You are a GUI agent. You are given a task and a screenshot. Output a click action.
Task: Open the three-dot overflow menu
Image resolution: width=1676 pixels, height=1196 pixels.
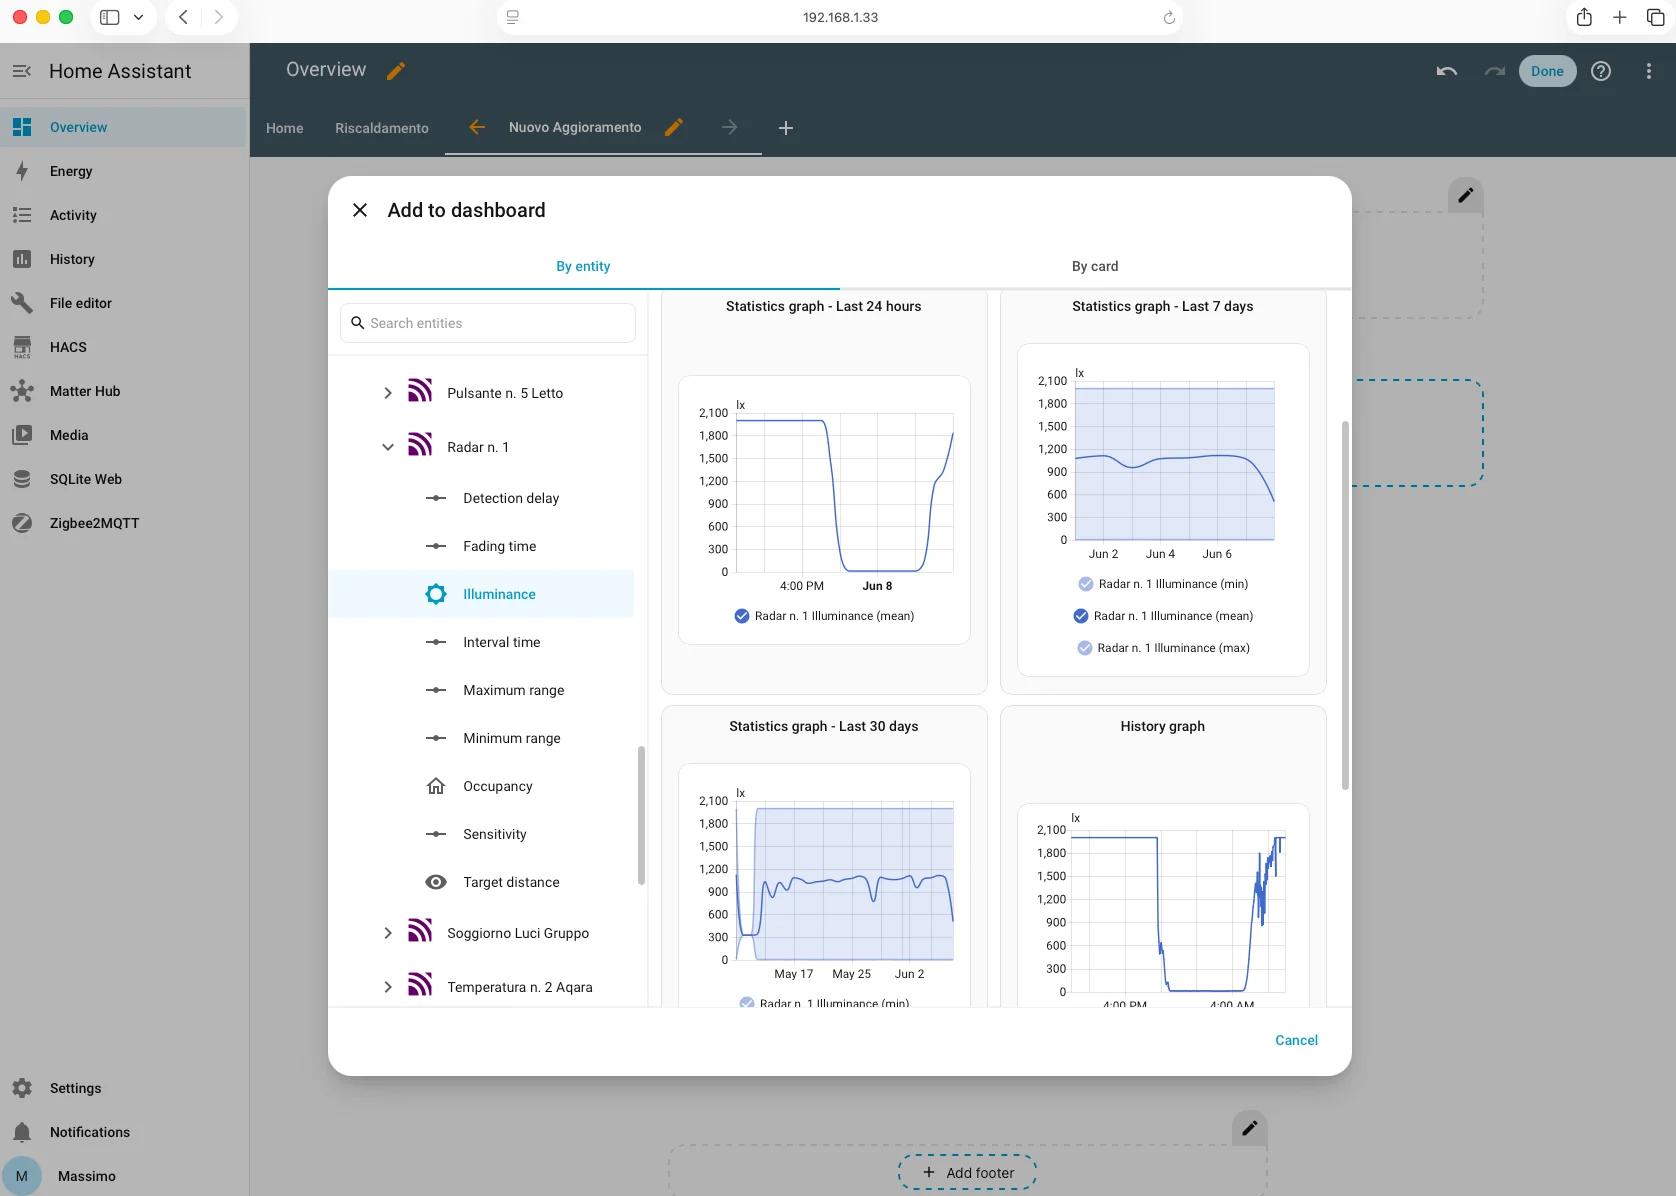tap(1649, 71)
